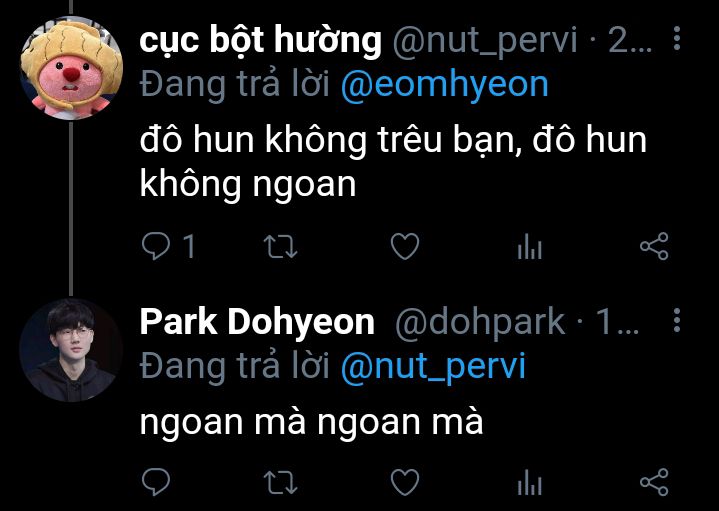Screen dimensions: 719x511
Task: Like the tweet from @nut_pervi
Action: coord(405,246)
